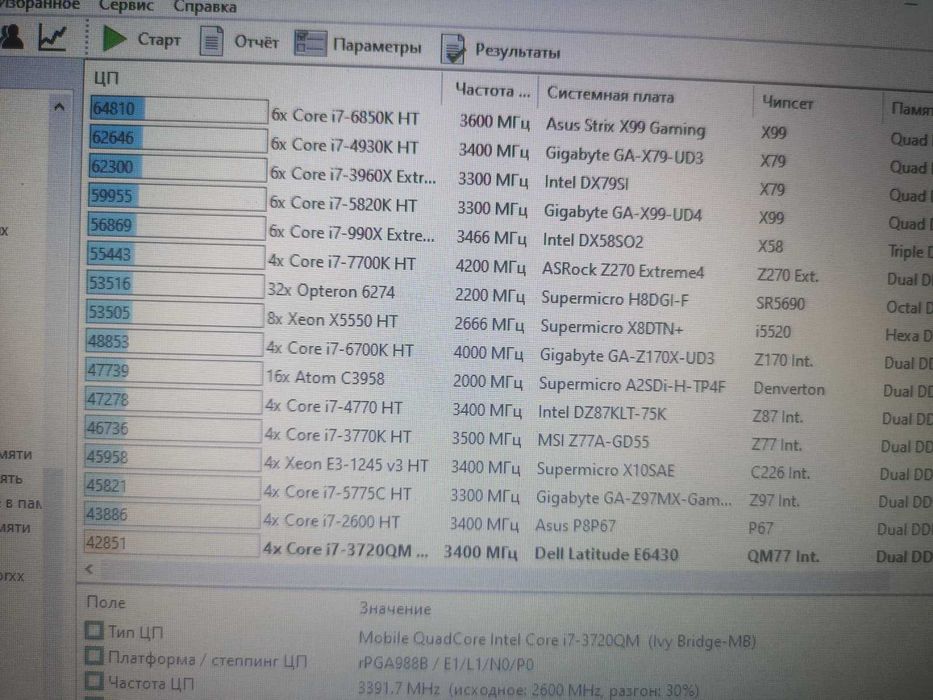
Task: Click the Denverton chipset cell
Action: [789, 389]
